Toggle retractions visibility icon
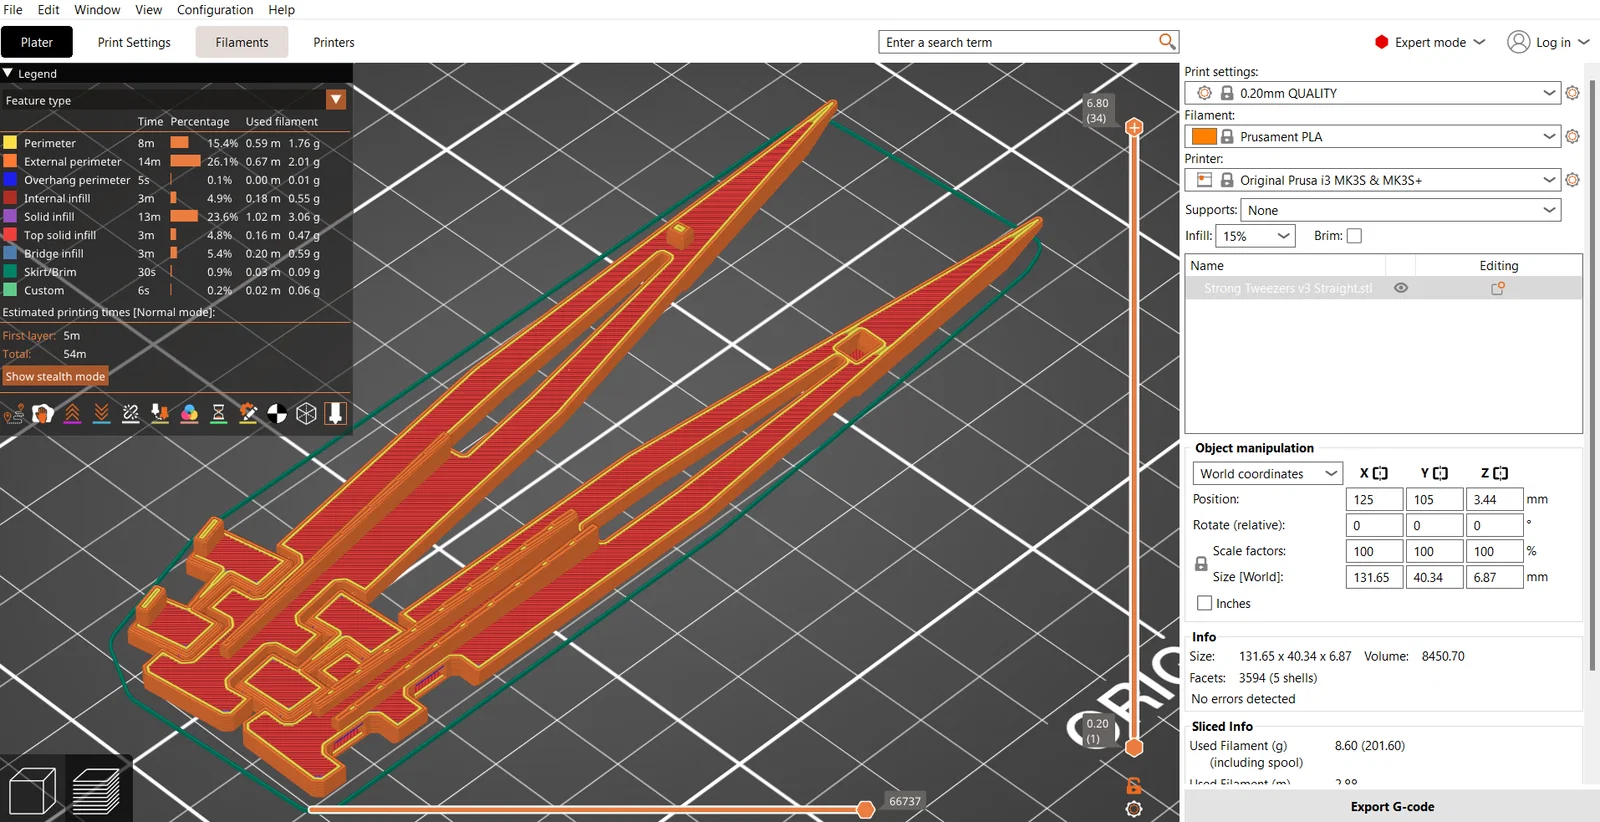Viewport: 1600px width, 822px height. [x=72, y=413]
